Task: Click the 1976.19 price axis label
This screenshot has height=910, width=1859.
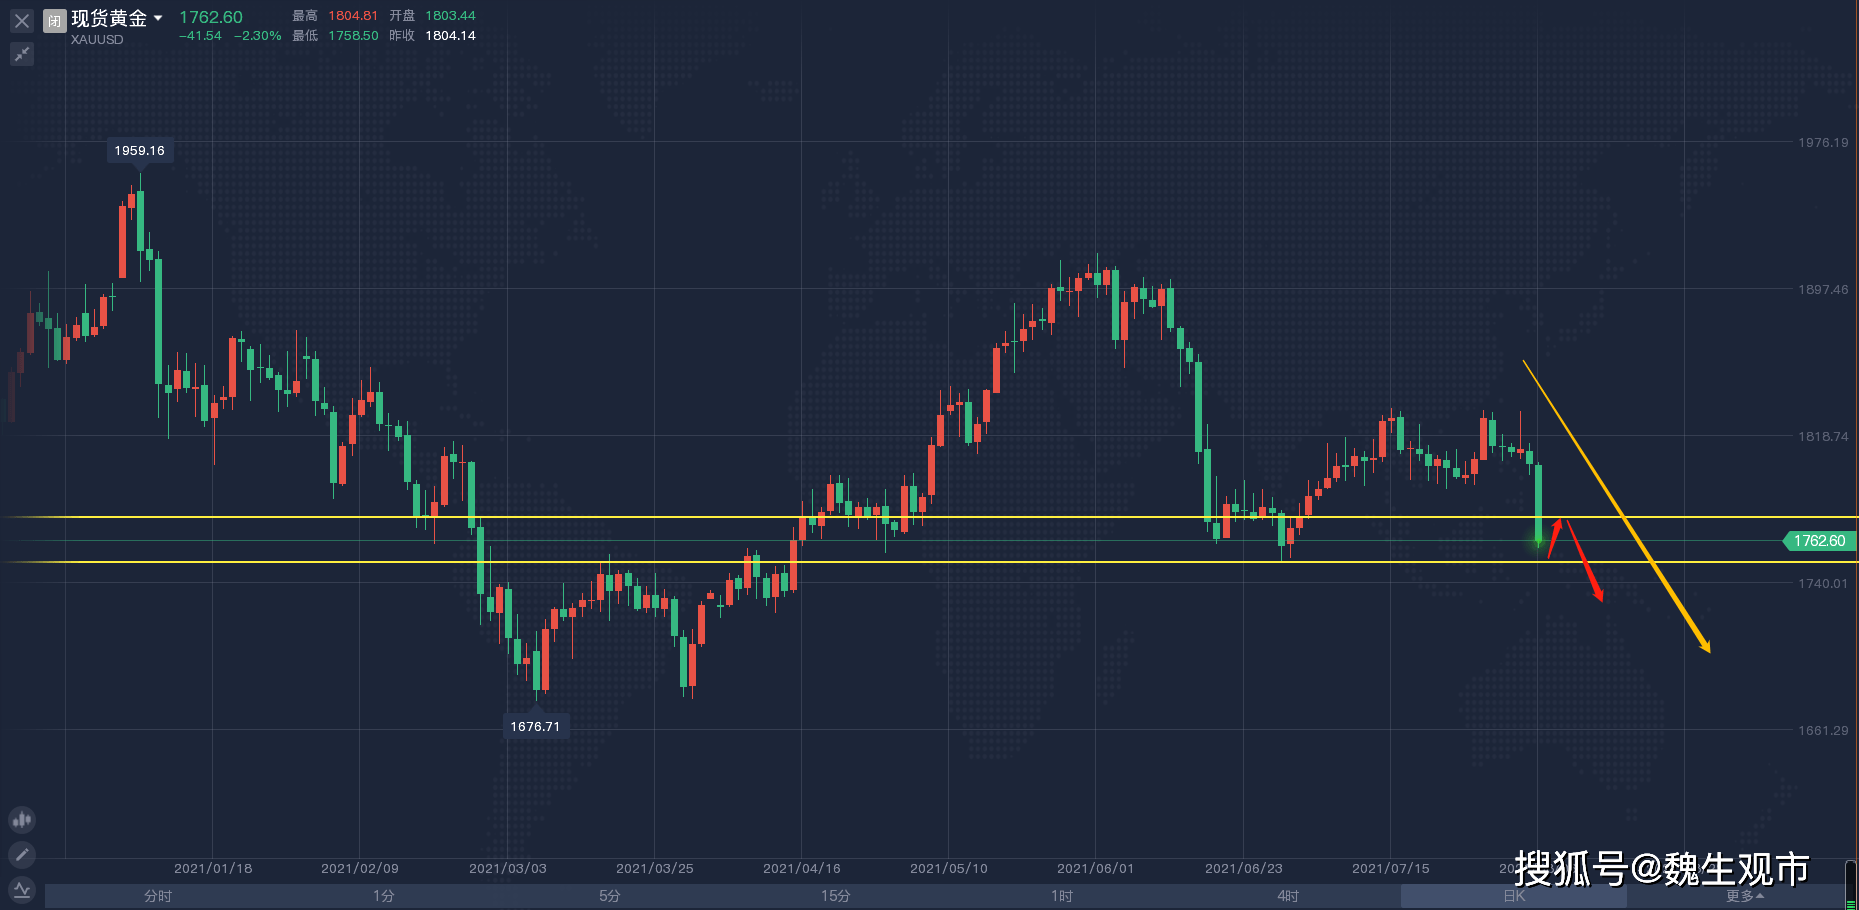Action: point(1823,143)
